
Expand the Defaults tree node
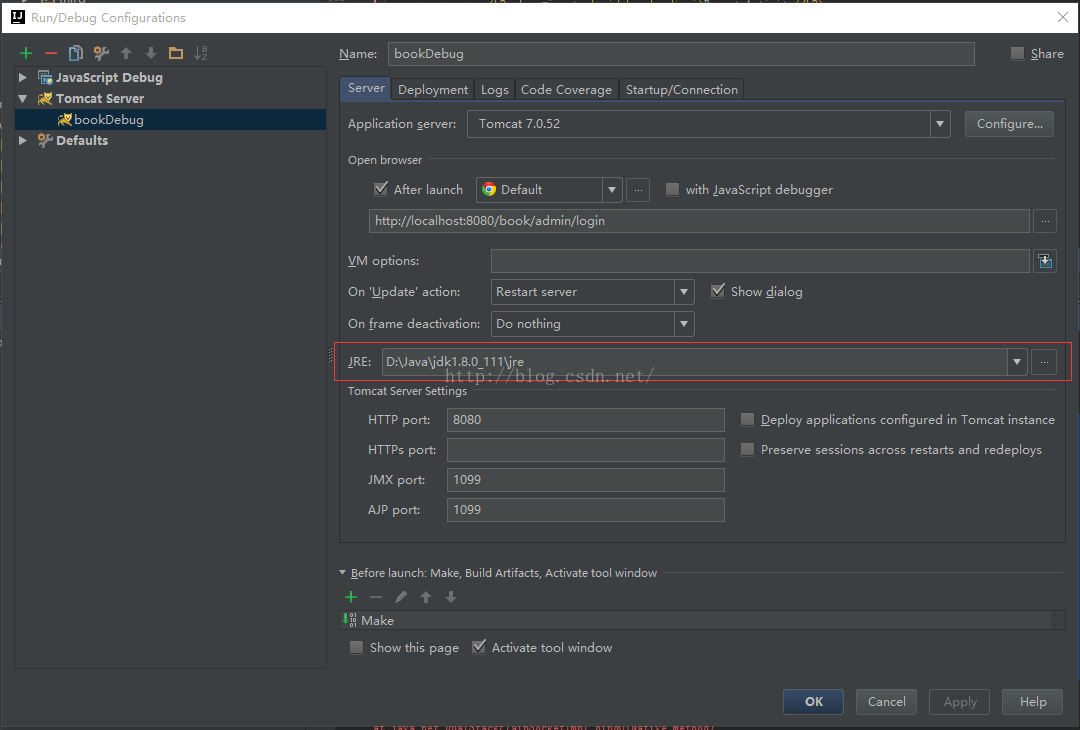[23, 140]
